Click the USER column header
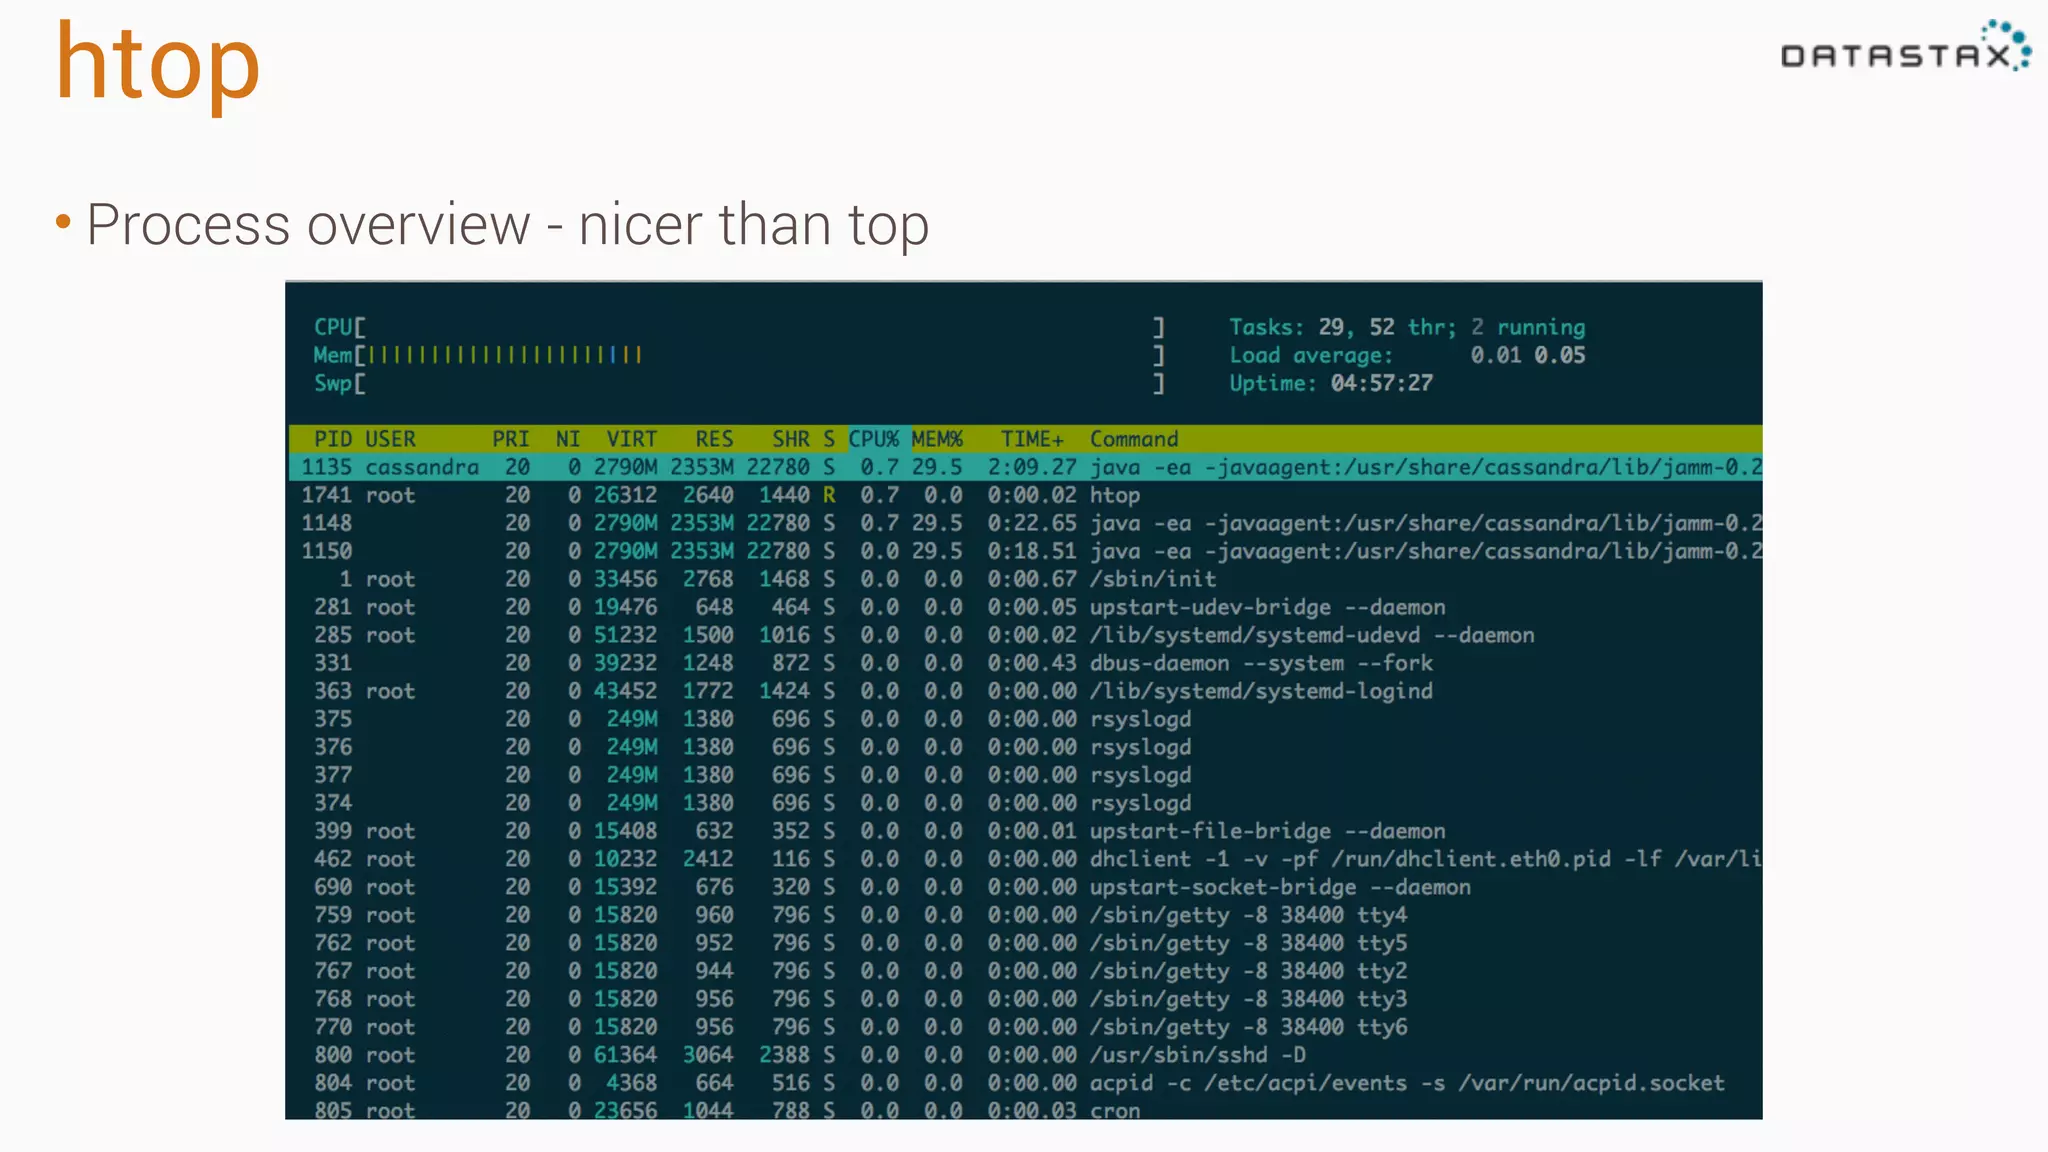This screenshot has height=1152, width=2048. [390, 439]
